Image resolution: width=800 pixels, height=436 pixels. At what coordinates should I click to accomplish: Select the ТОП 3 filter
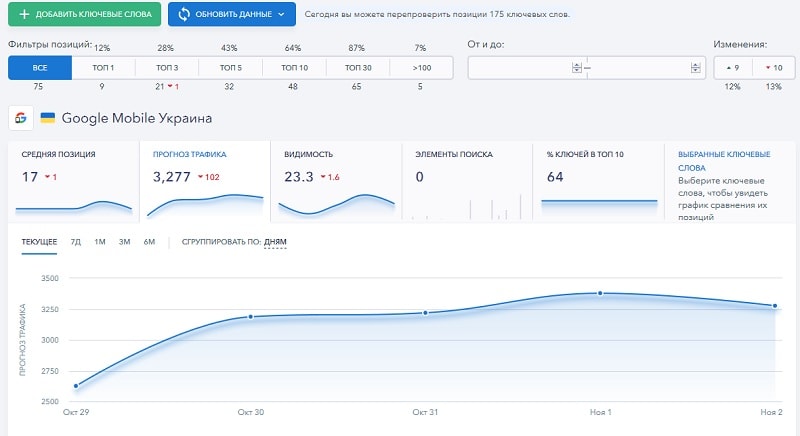click(x=167, y=68)
